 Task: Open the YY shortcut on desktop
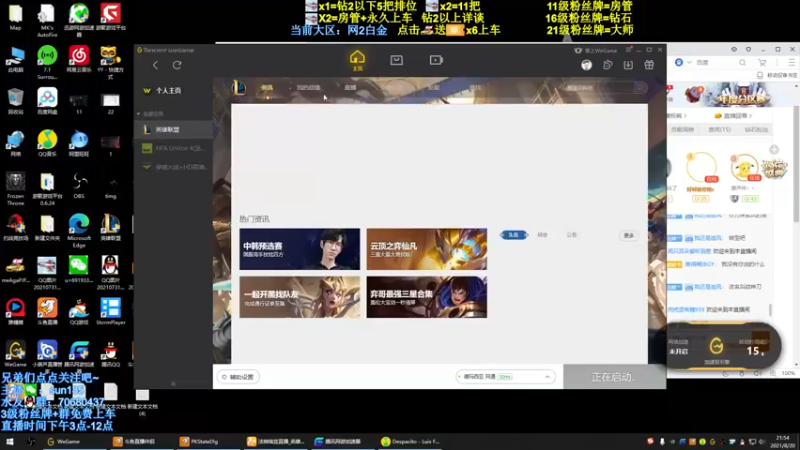(x=110, y=62)
